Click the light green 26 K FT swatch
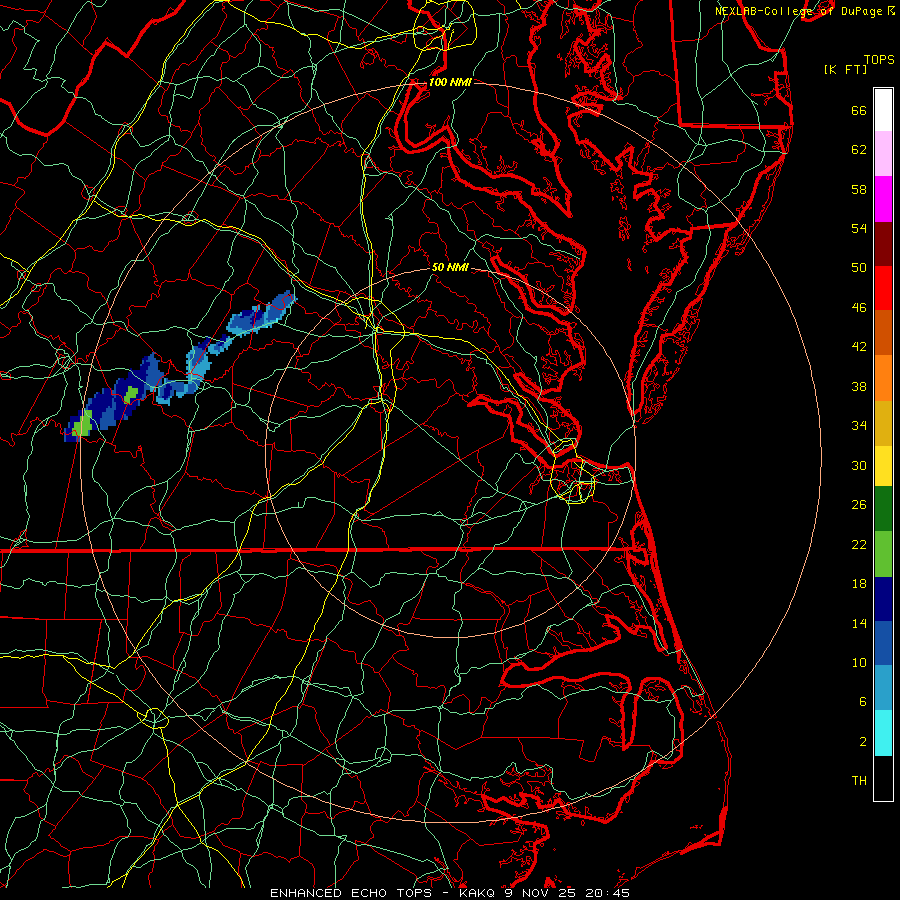This screenshot has height=900, width=900. click(x=883, y=554)
